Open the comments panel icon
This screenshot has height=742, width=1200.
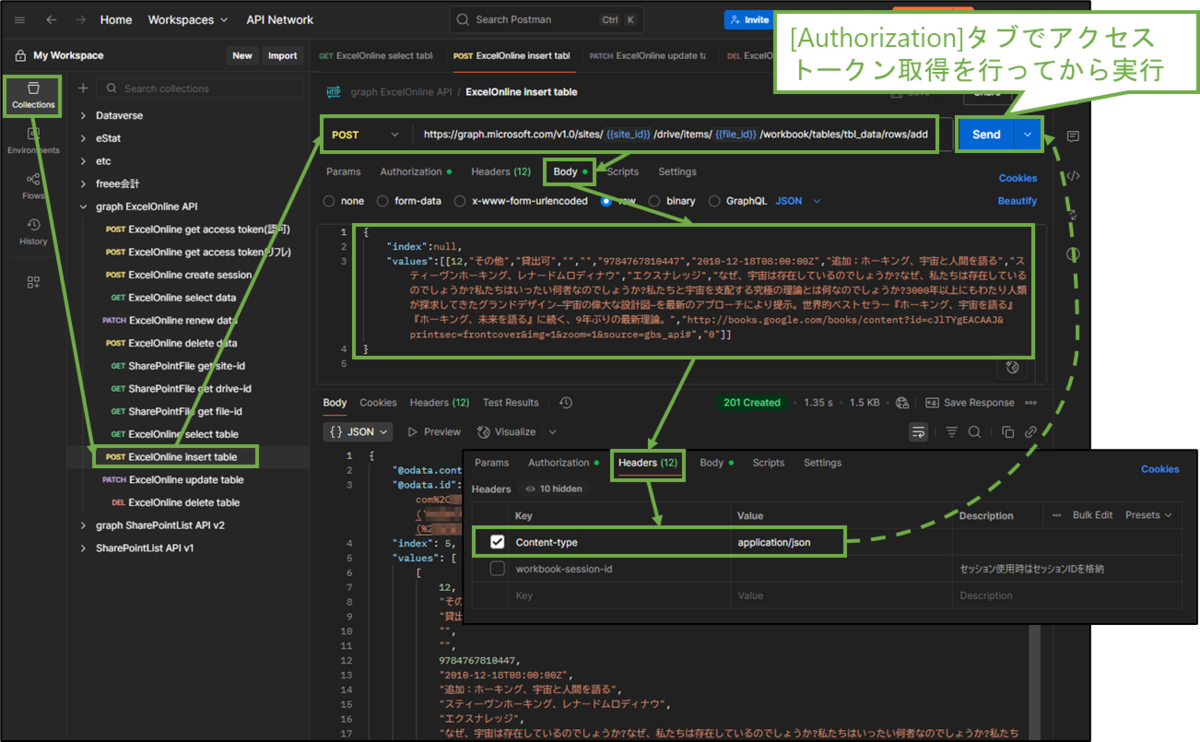tap(1073, 134)
